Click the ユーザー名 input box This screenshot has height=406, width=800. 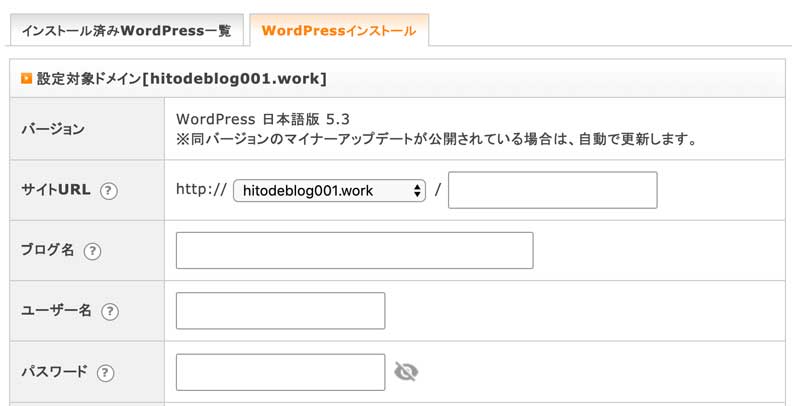tap(281, 311)
